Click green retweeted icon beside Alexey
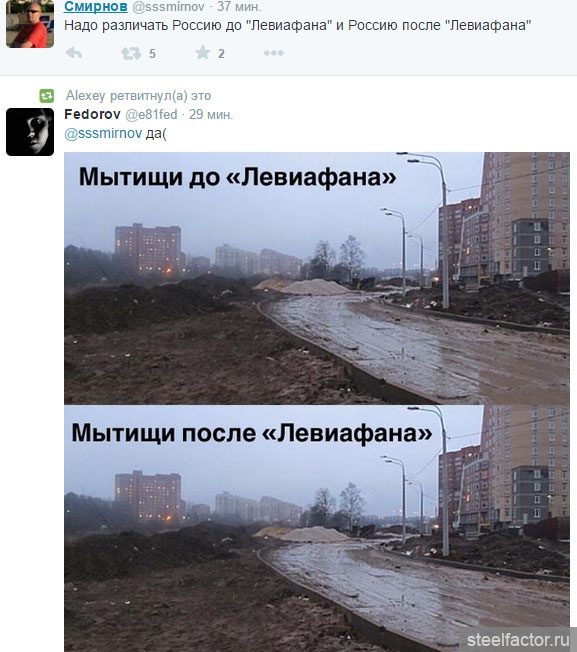This screenshot has width=577, height=652. (47, 96)
